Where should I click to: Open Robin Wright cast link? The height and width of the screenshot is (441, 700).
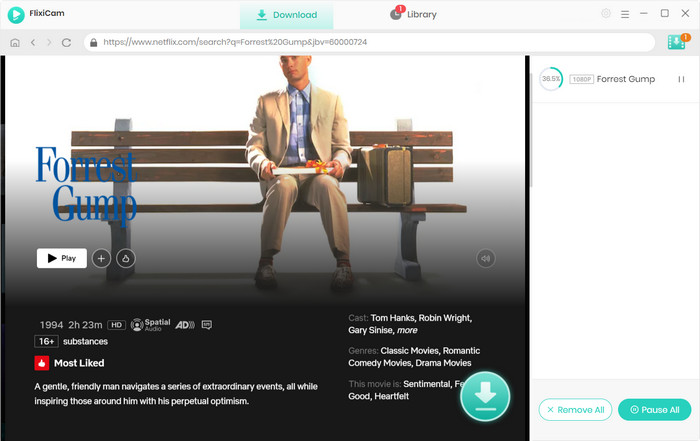[445, 318]
